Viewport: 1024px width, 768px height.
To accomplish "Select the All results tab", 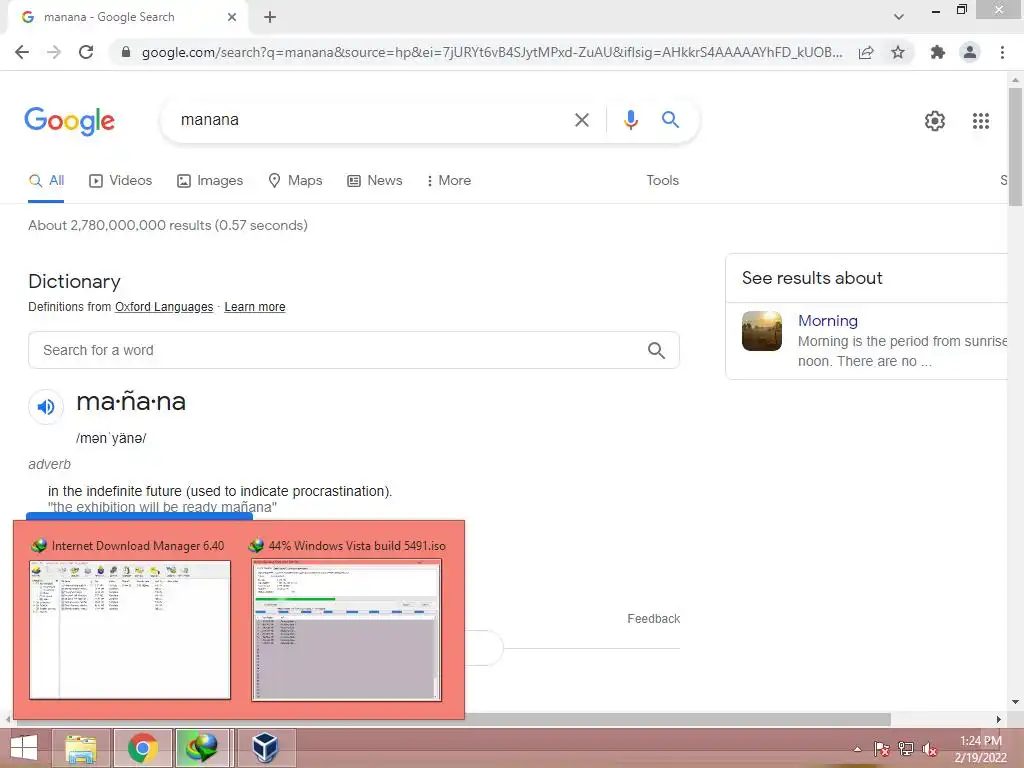I will 46,181.
